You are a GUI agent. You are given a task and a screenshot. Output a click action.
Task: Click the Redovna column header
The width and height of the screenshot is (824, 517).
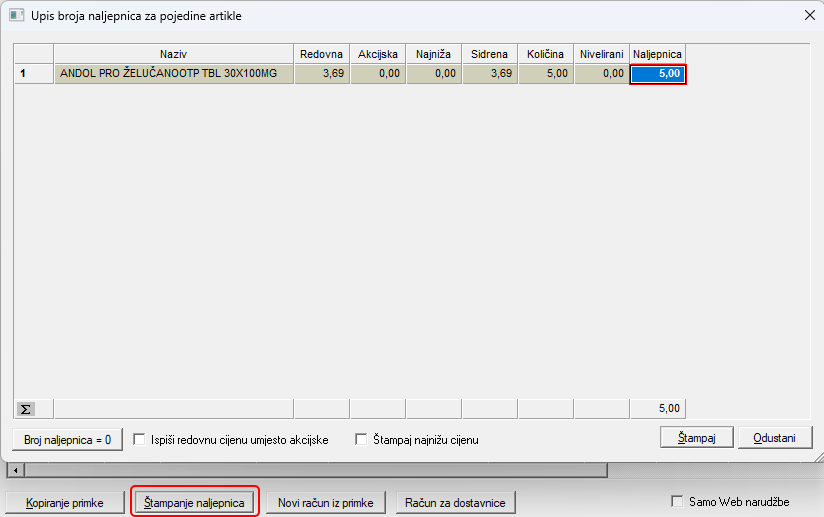point(322,54)
